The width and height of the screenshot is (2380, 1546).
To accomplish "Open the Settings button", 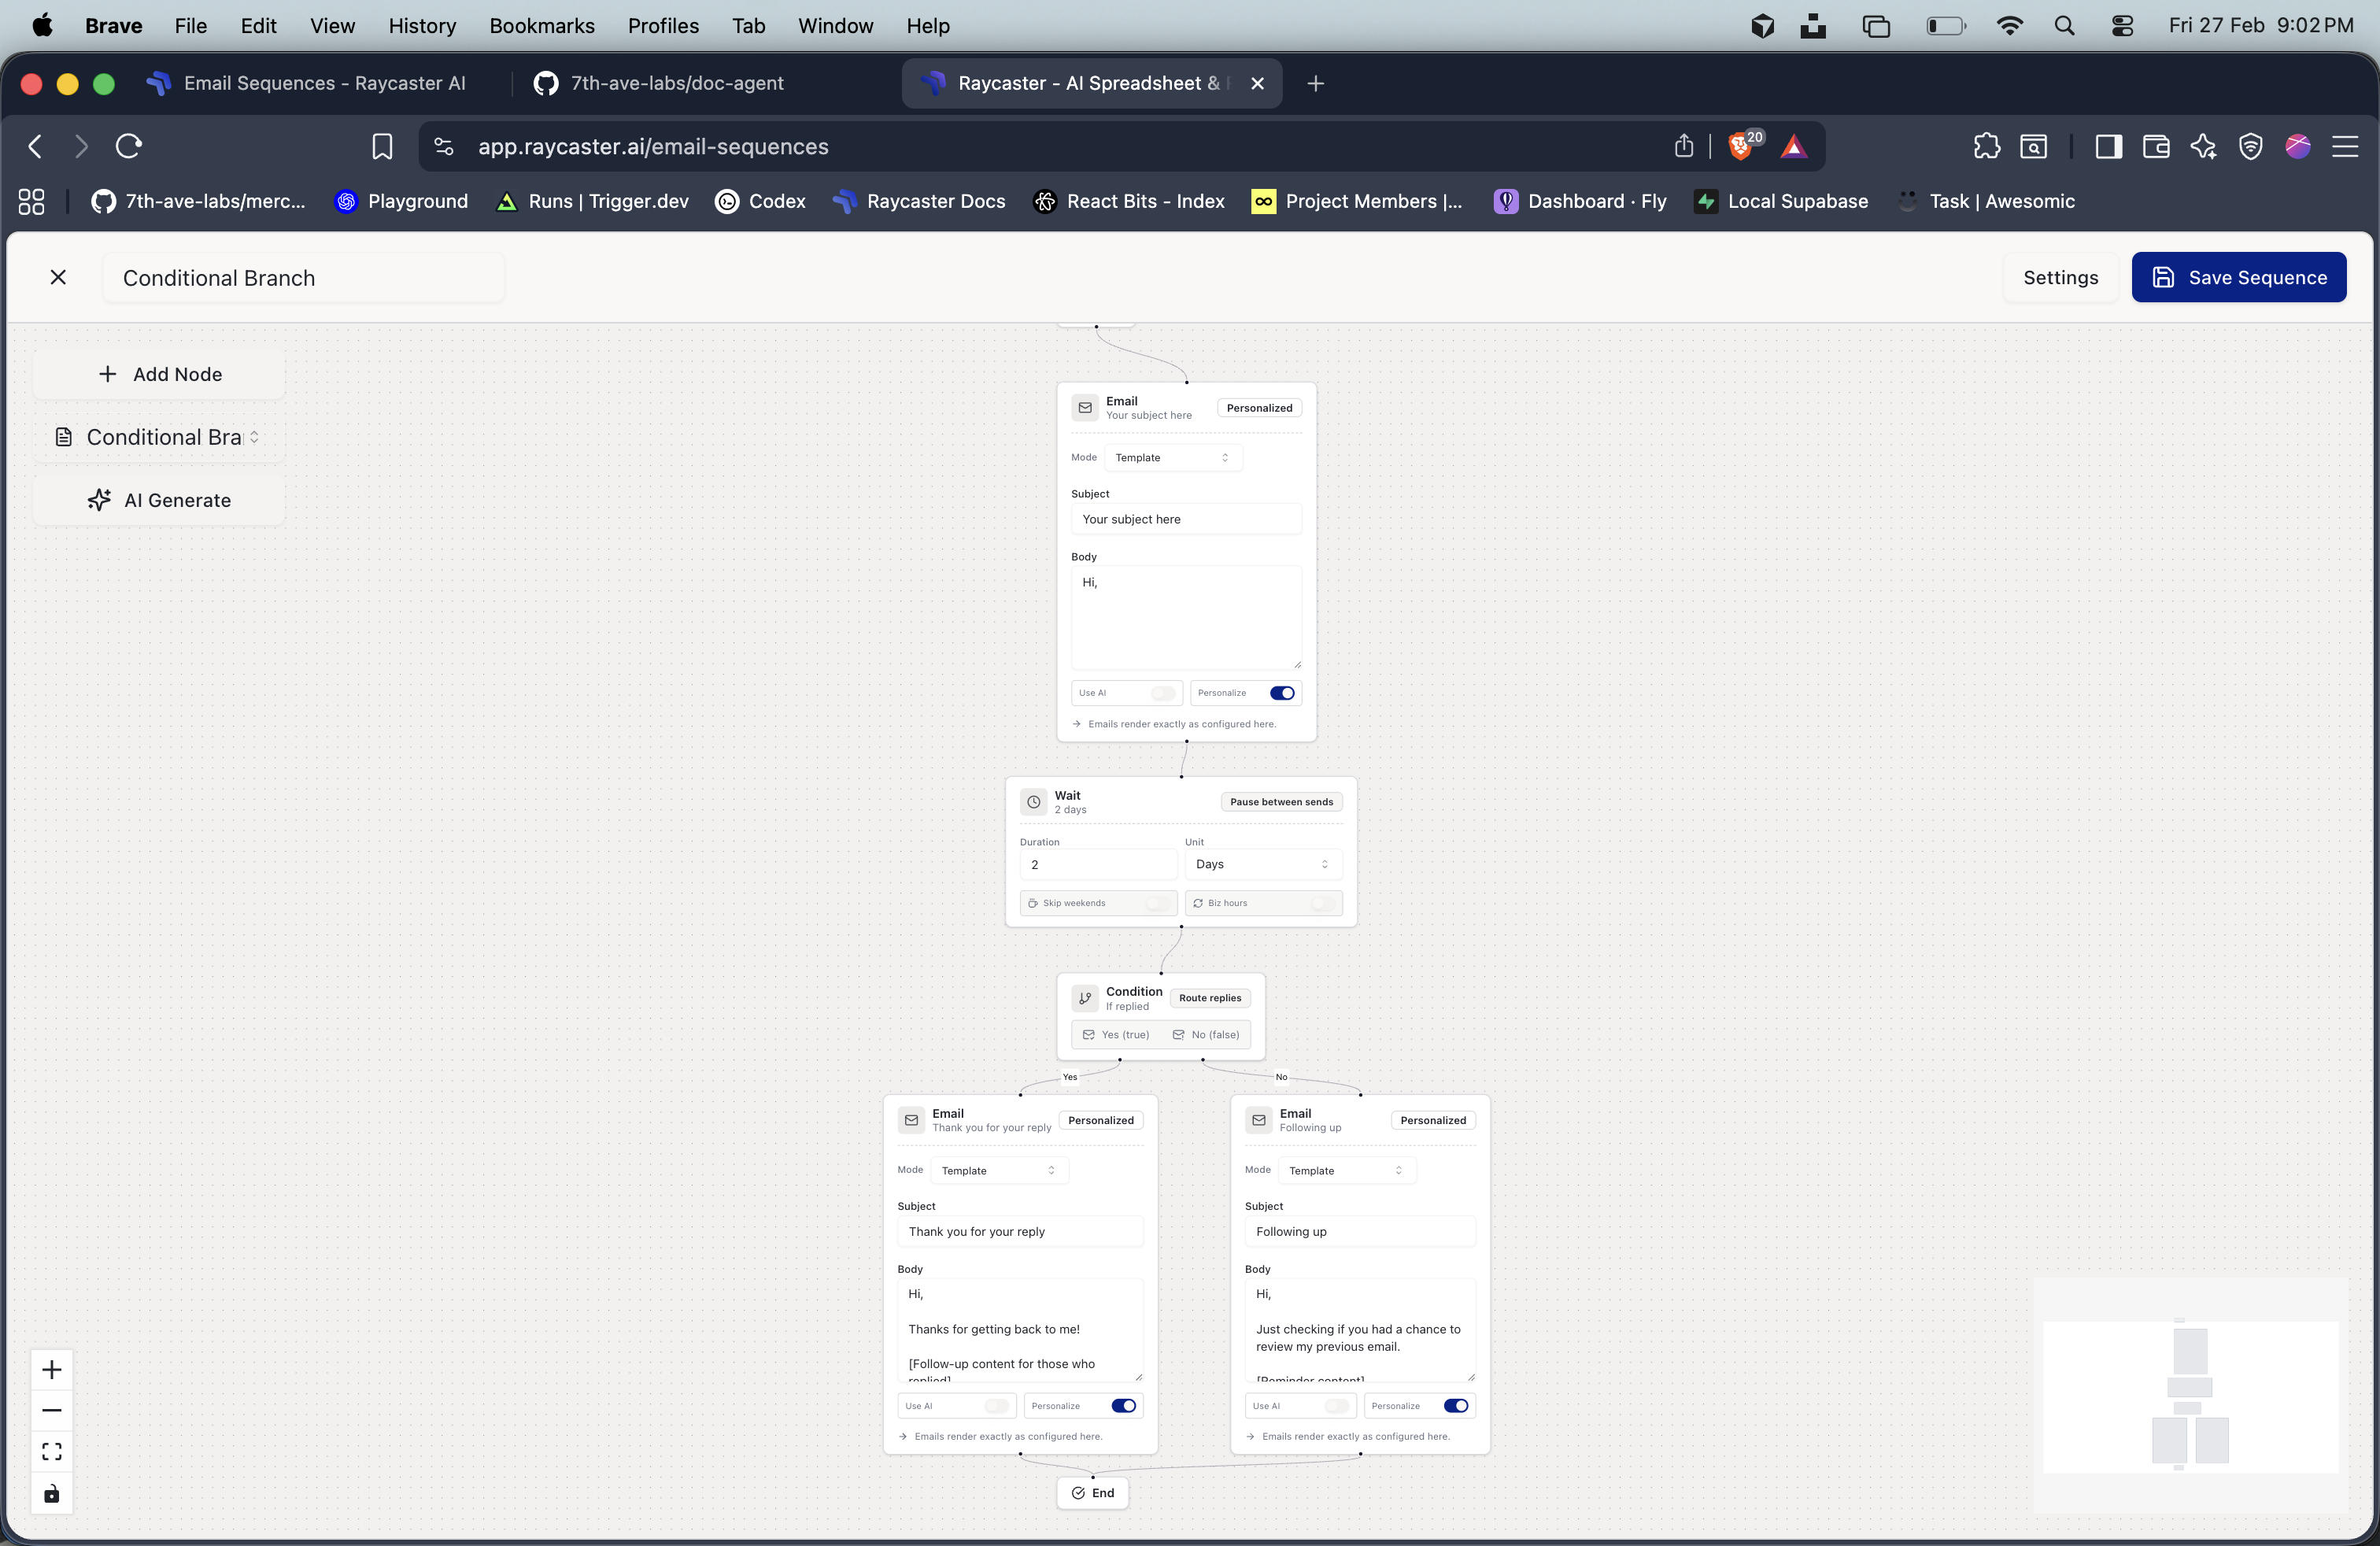I will (2060, 277).
